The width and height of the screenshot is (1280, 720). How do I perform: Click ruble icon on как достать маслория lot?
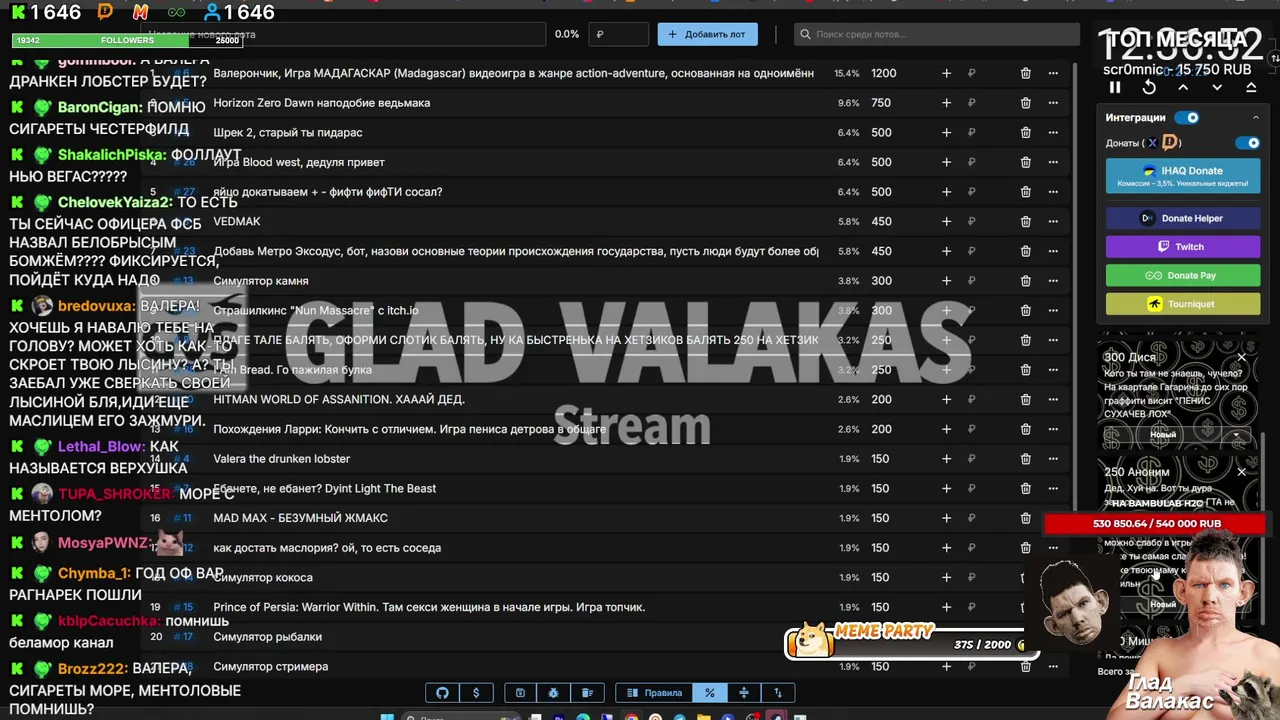[x=971, y=548]
